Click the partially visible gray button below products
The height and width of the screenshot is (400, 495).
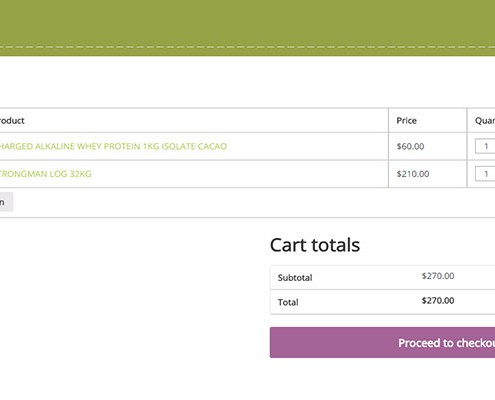6,202
